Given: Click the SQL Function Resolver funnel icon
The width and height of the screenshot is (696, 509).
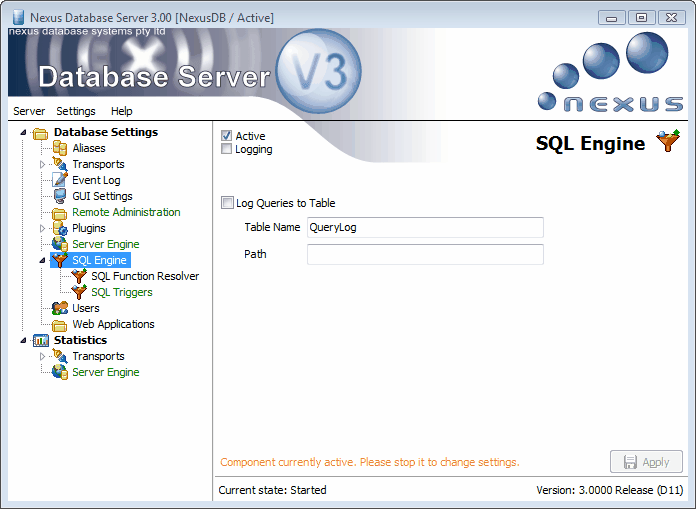Looking at the screenshot, I should (x=79, y=276).
